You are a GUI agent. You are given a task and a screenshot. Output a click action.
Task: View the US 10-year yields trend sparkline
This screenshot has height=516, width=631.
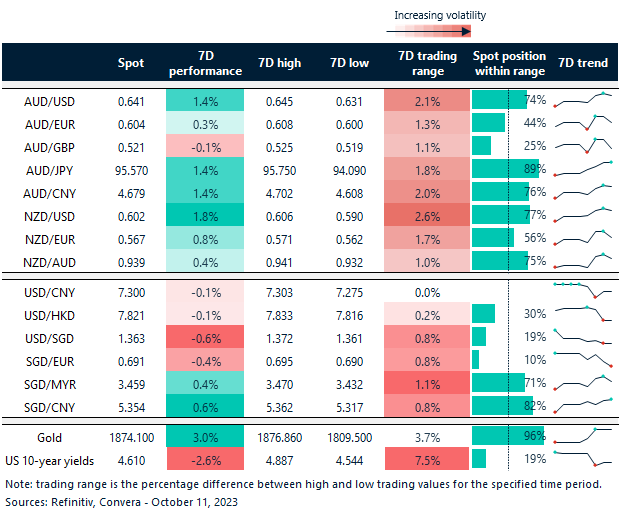(583, 458)
